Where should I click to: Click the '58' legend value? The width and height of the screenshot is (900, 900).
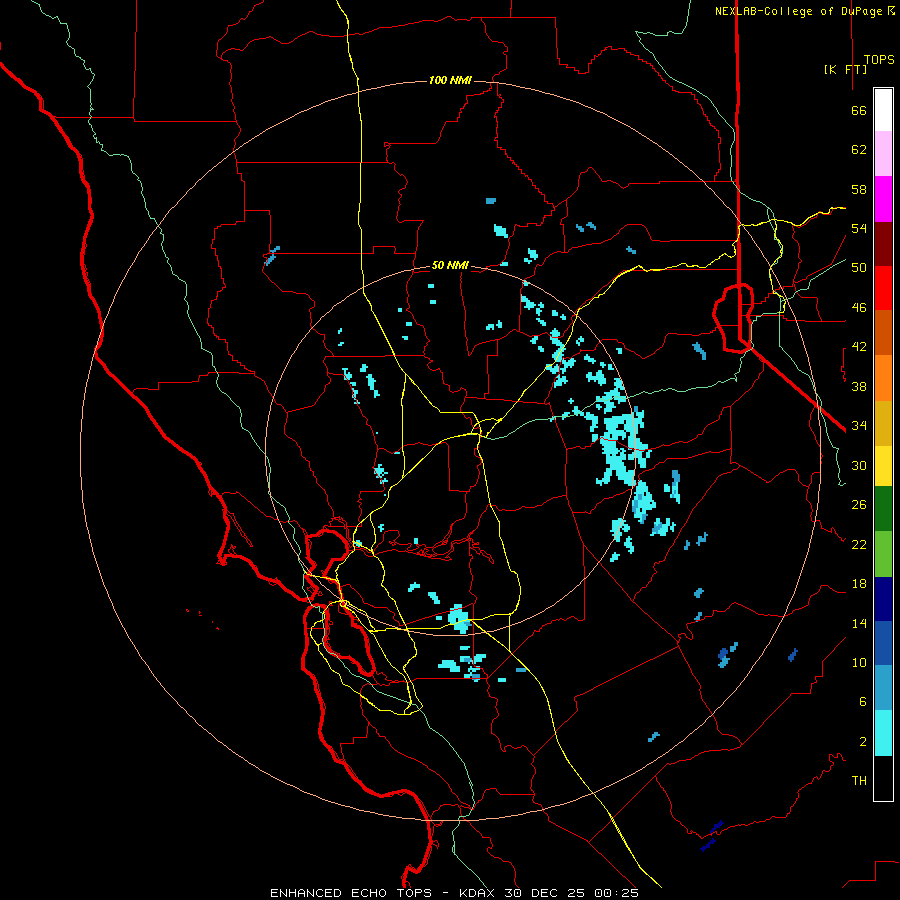[859, 189]
